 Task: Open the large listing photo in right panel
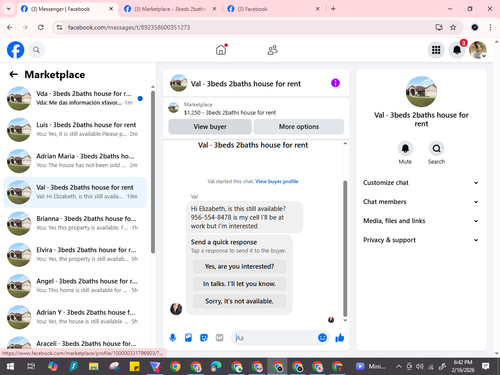(421, 91)
